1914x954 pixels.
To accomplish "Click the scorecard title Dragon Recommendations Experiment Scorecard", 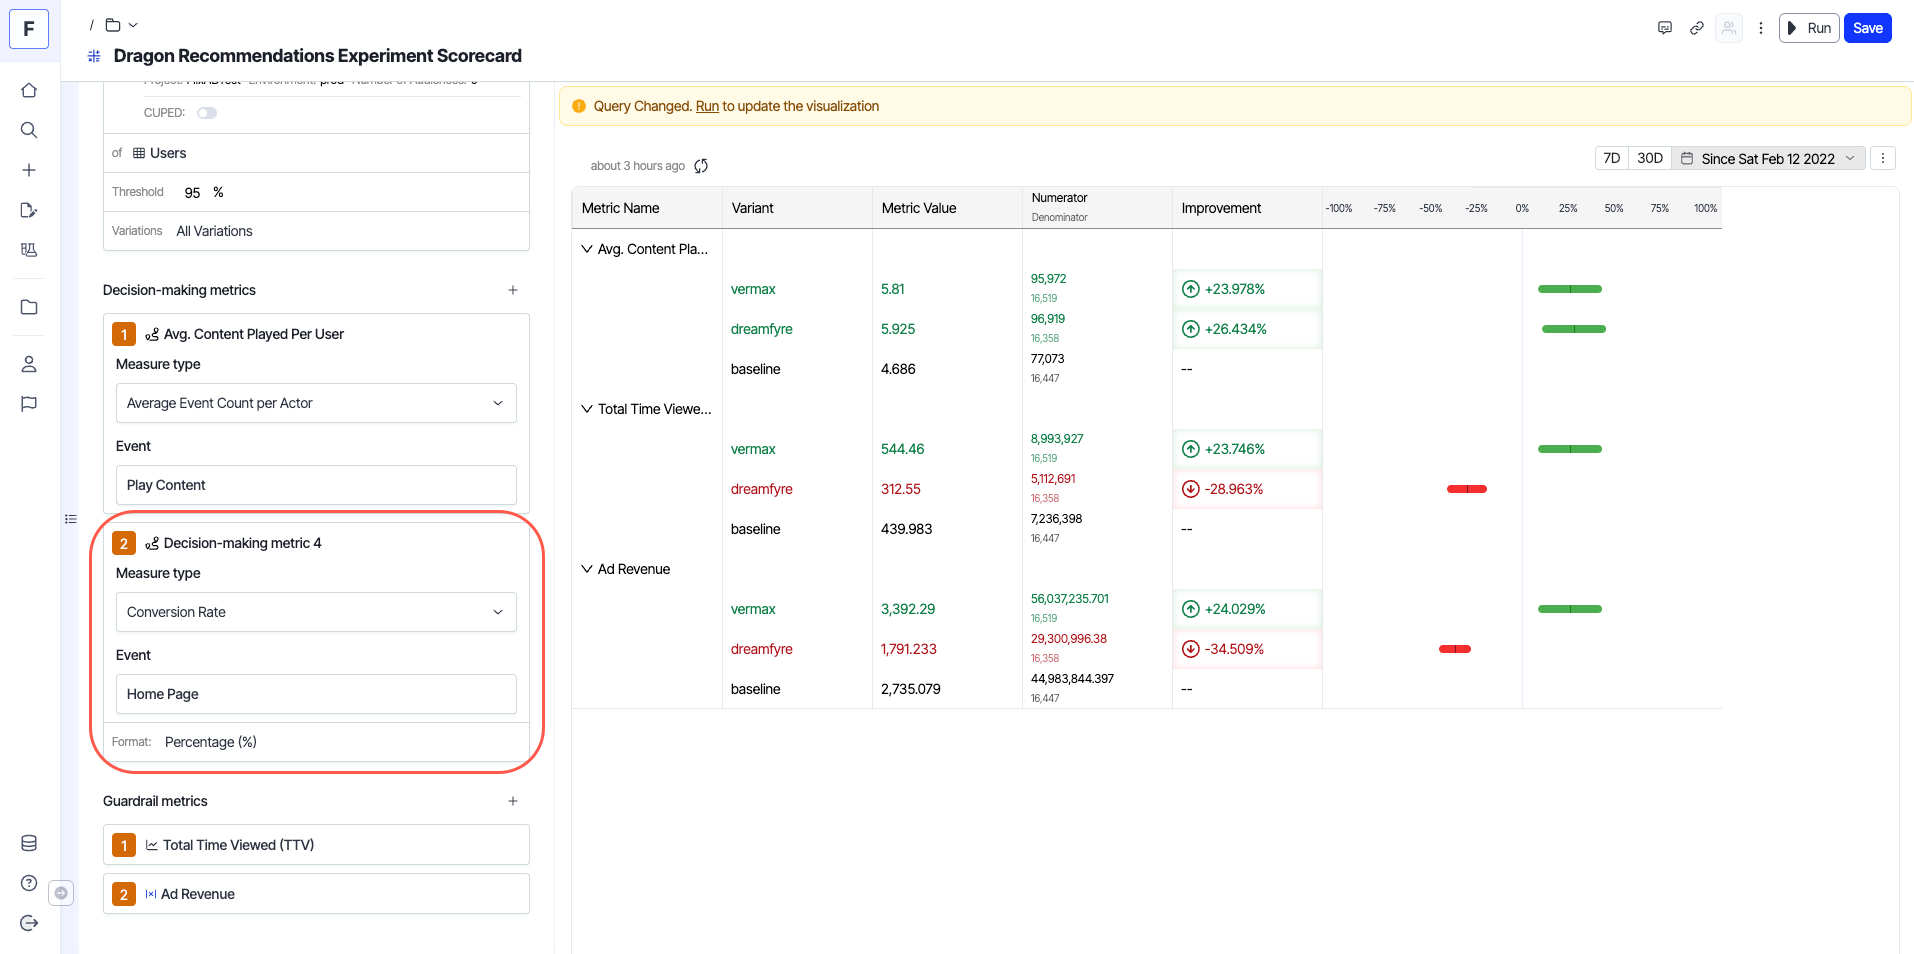I will click(x=318, y=56).
